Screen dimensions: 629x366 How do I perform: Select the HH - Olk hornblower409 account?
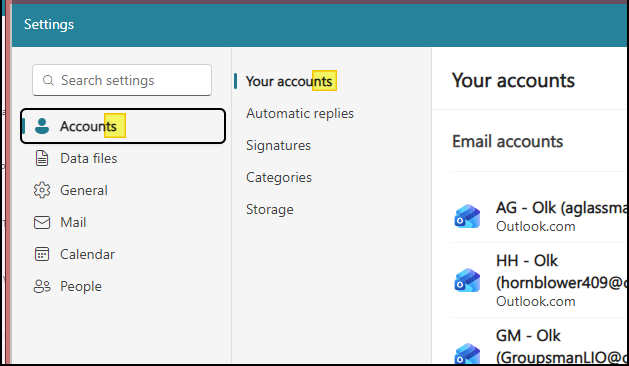540,280
